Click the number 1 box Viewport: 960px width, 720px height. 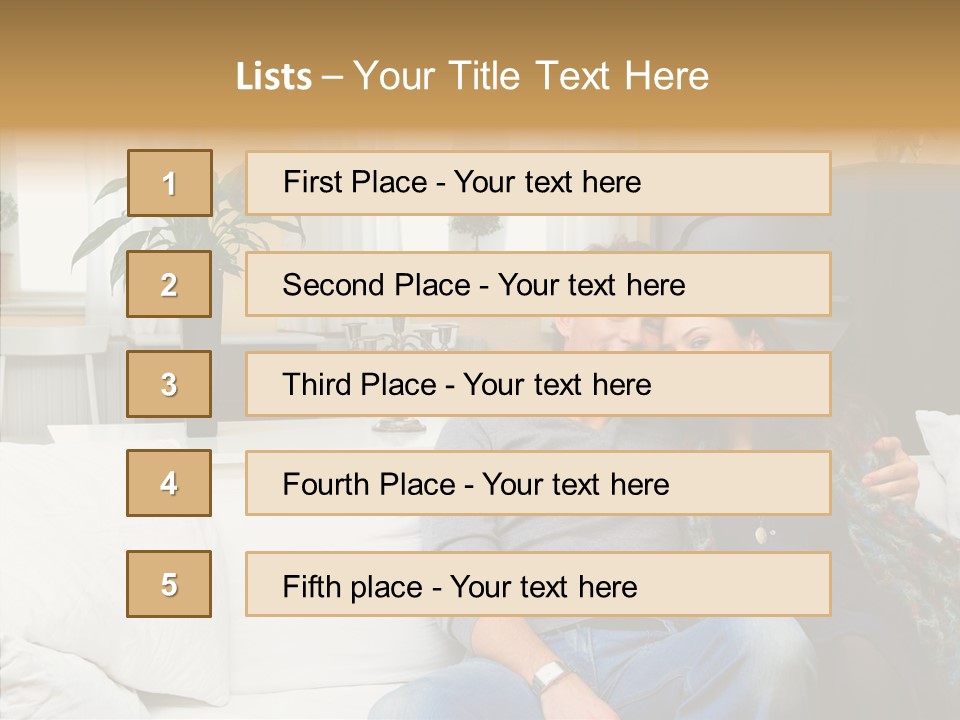[169, 183]
